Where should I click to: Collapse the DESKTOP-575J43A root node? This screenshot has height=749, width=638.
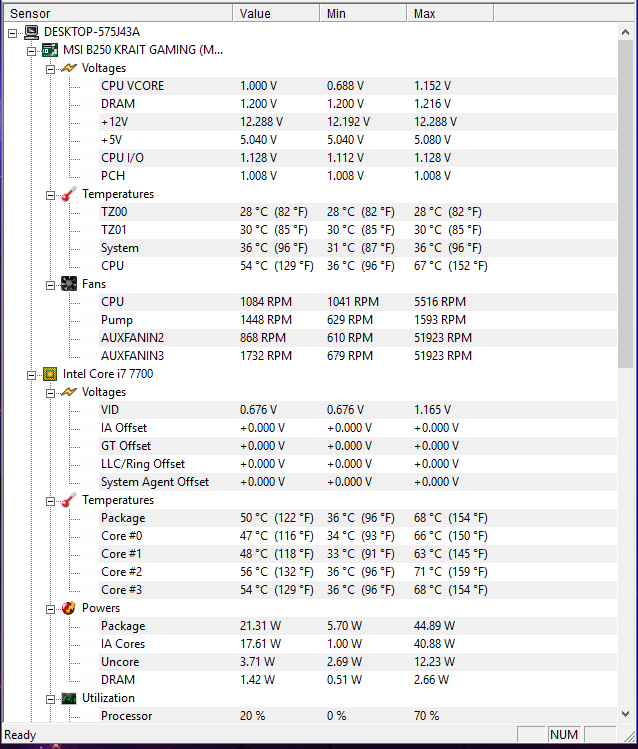13,33
